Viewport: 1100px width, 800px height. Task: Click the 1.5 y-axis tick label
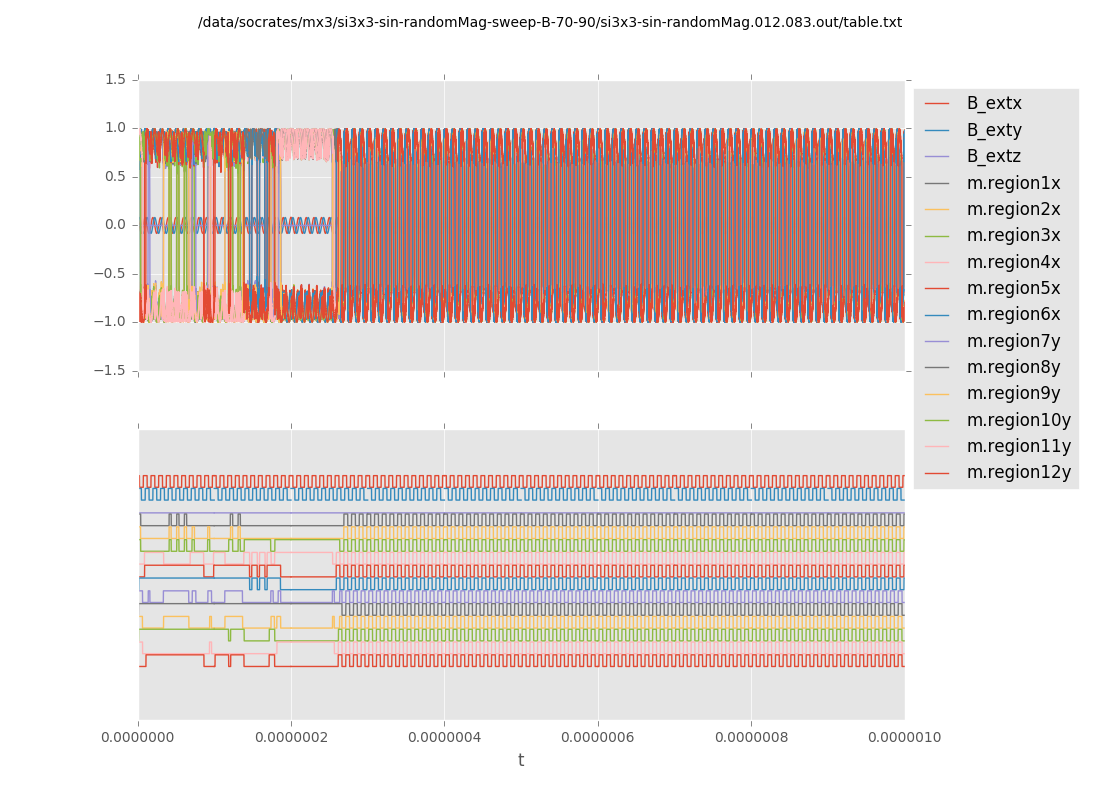pyautogui.click(x=115, y=80)
